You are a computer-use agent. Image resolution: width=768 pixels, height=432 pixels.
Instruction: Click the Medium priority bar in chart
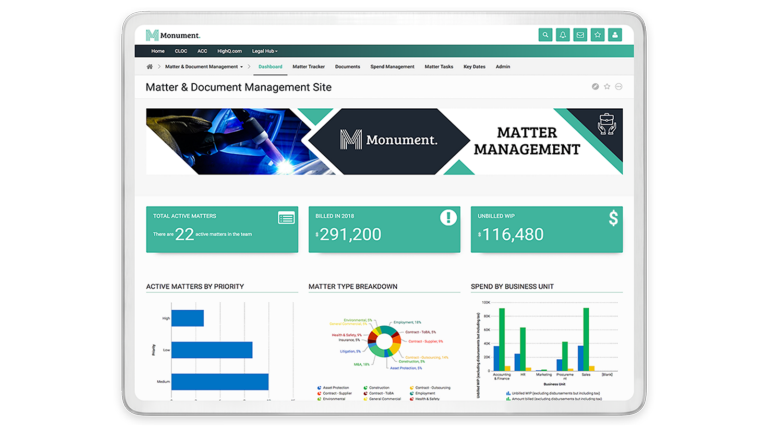[x=220, y=382]
